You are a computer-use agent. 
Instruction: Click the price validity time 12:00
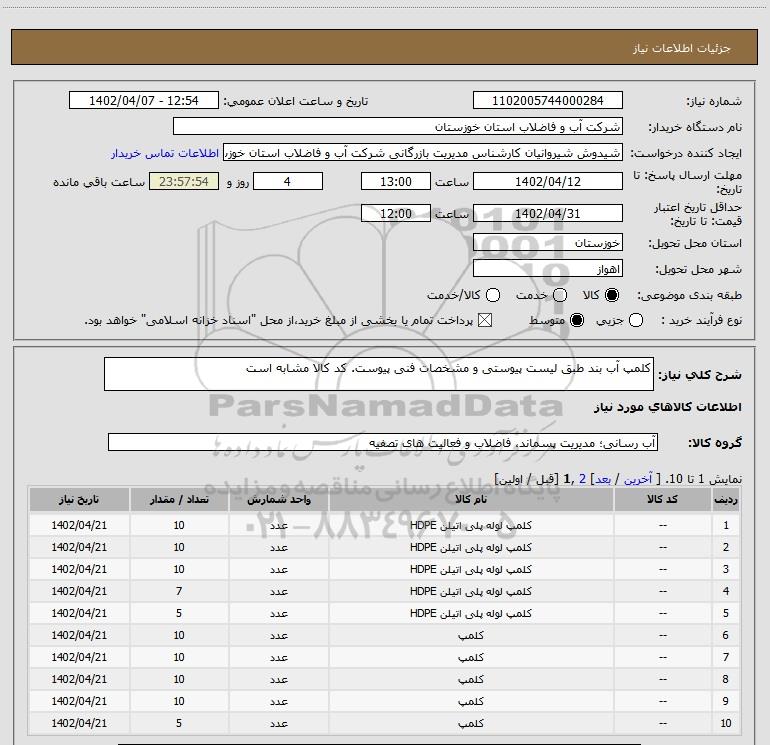point(396,213)
